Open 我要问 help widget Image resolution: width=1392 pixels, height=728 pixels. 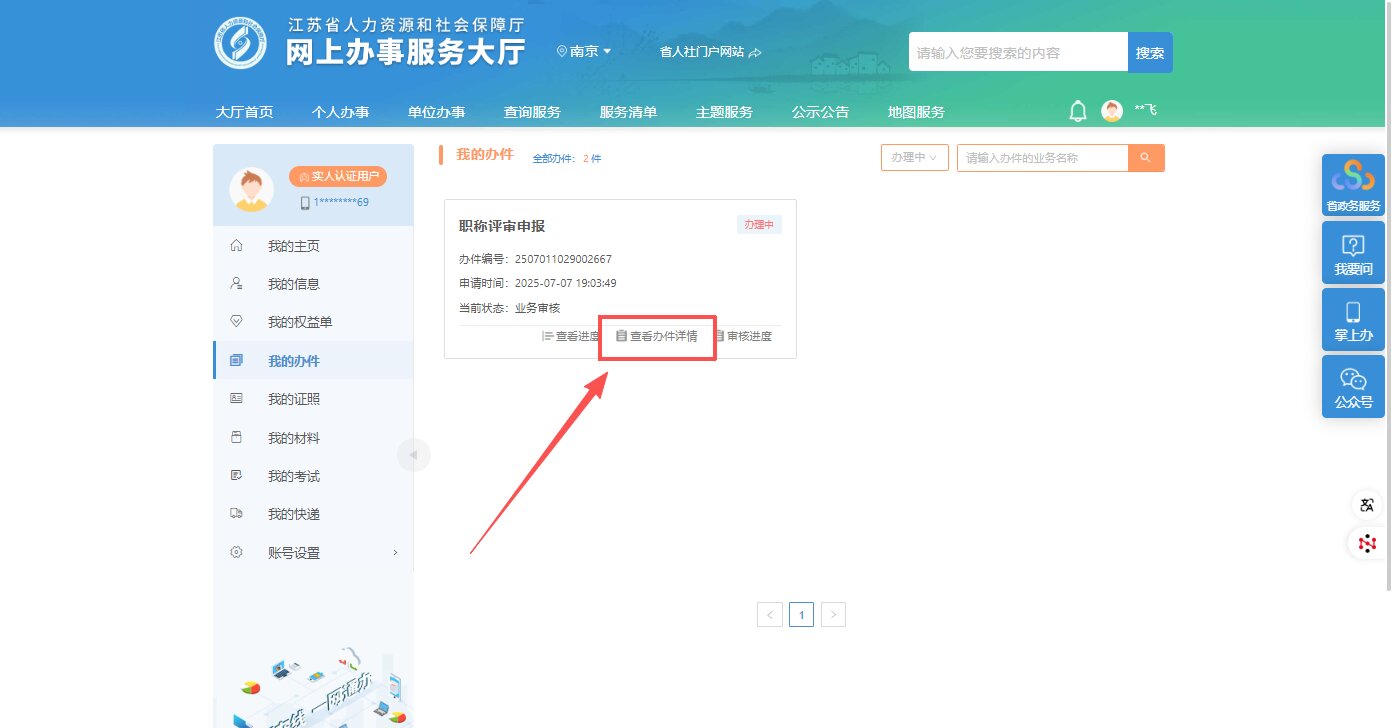[x=1353, y=252]
